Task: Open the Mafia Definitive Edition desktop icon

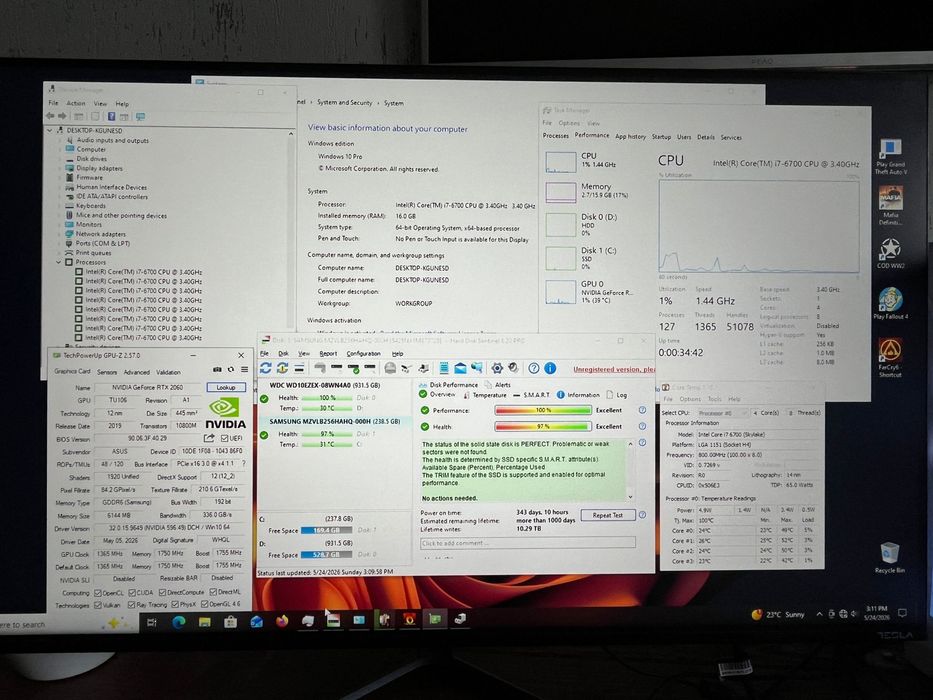Action: click(890, 206)
